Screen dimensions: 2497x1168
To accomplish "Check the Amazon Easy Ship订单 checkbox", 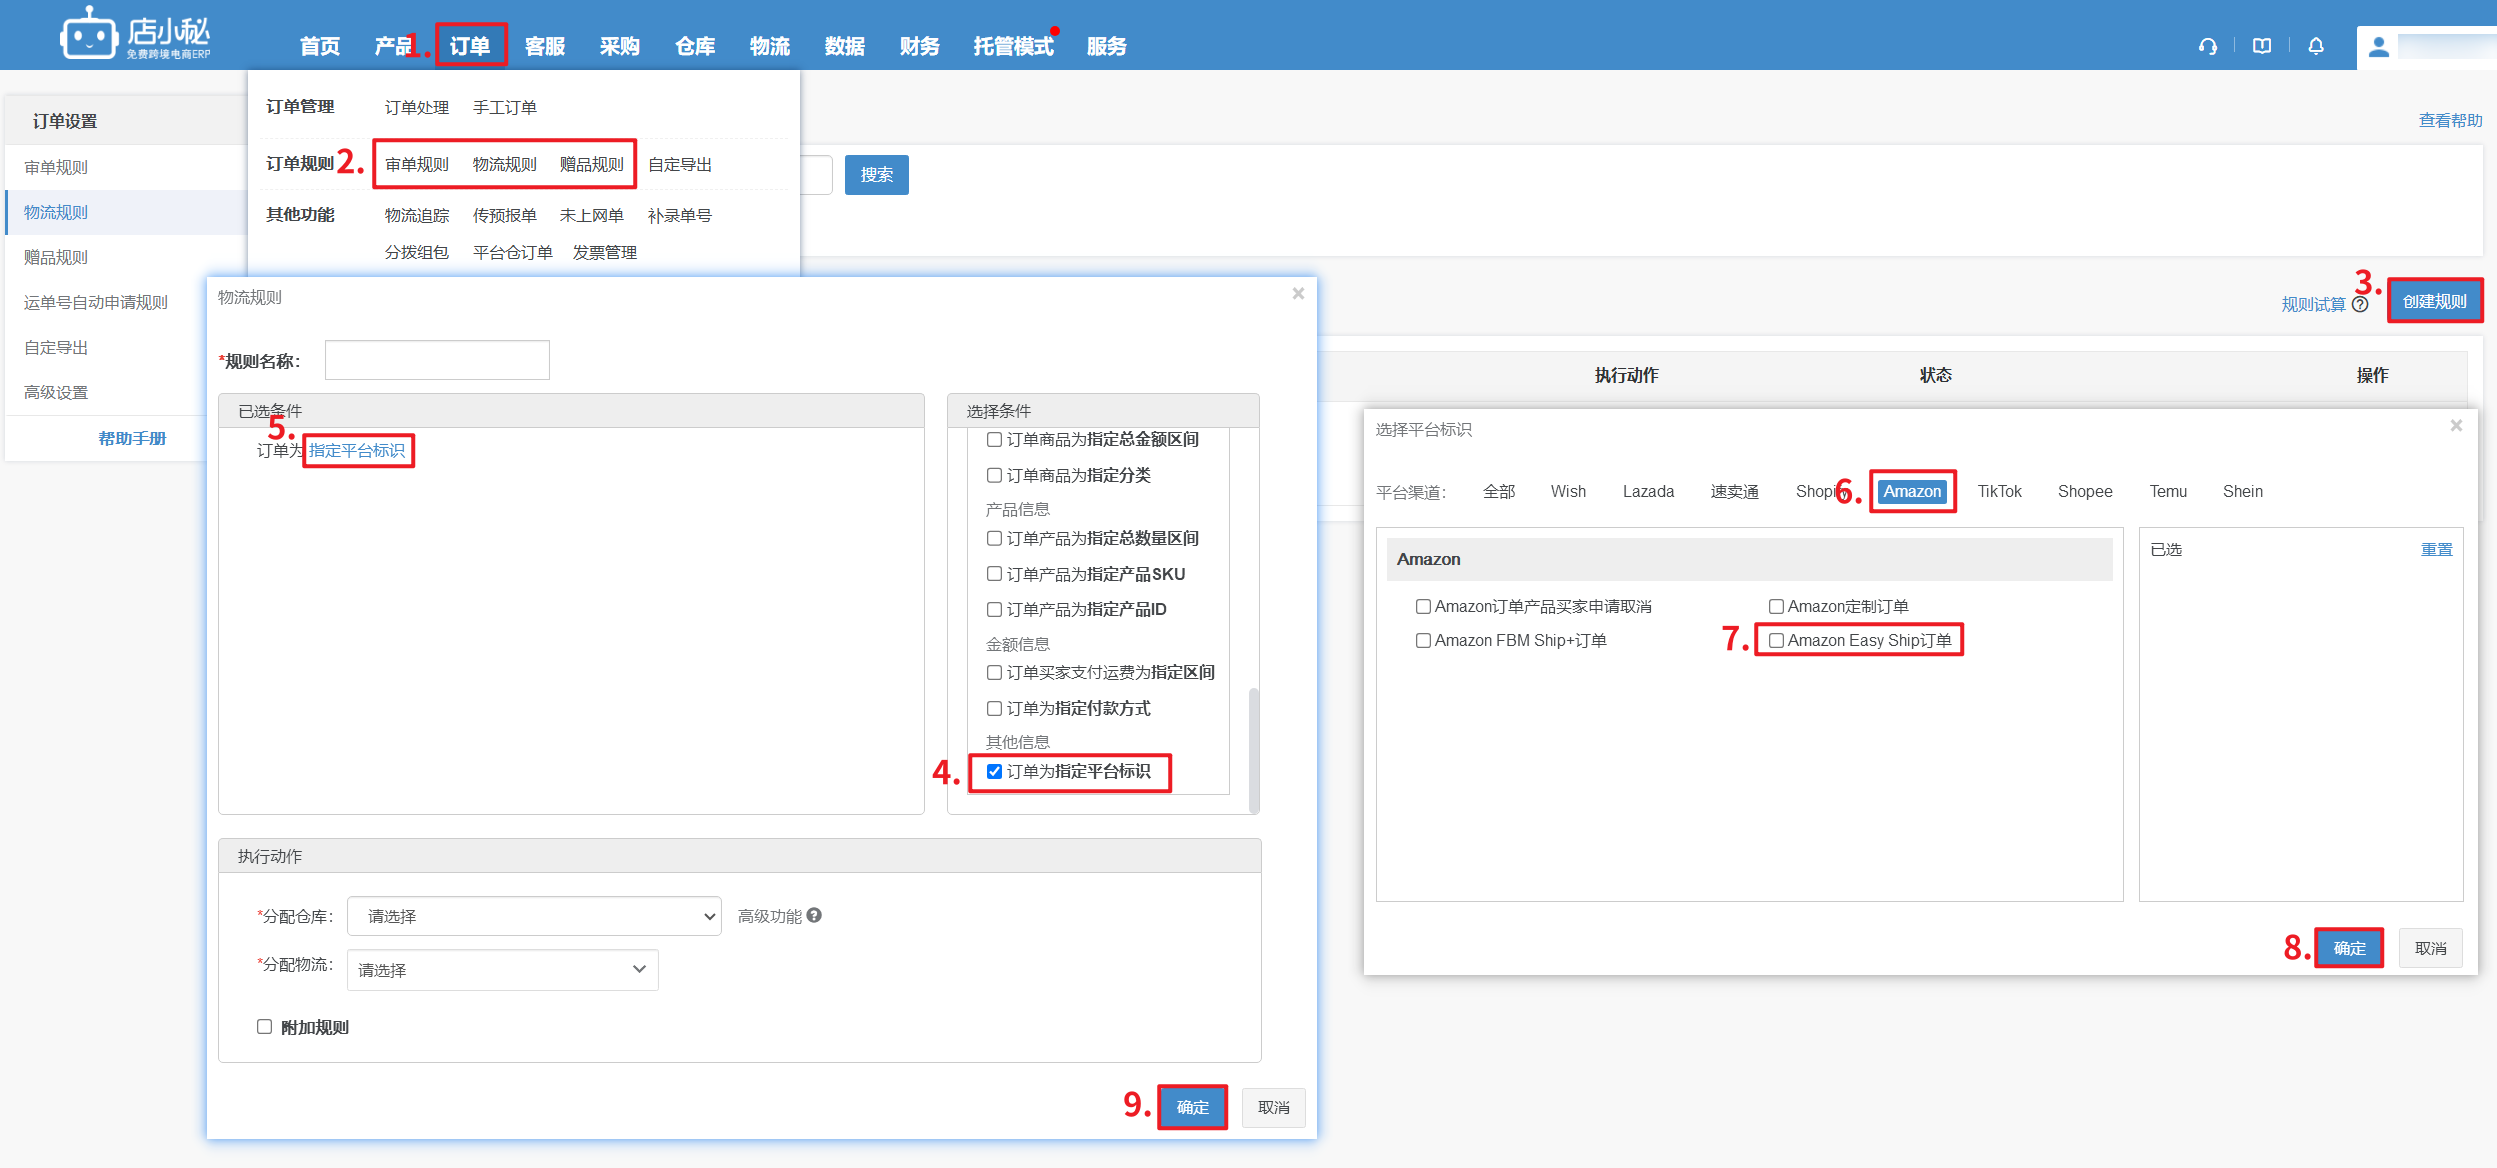I will tap(1776, 640).
